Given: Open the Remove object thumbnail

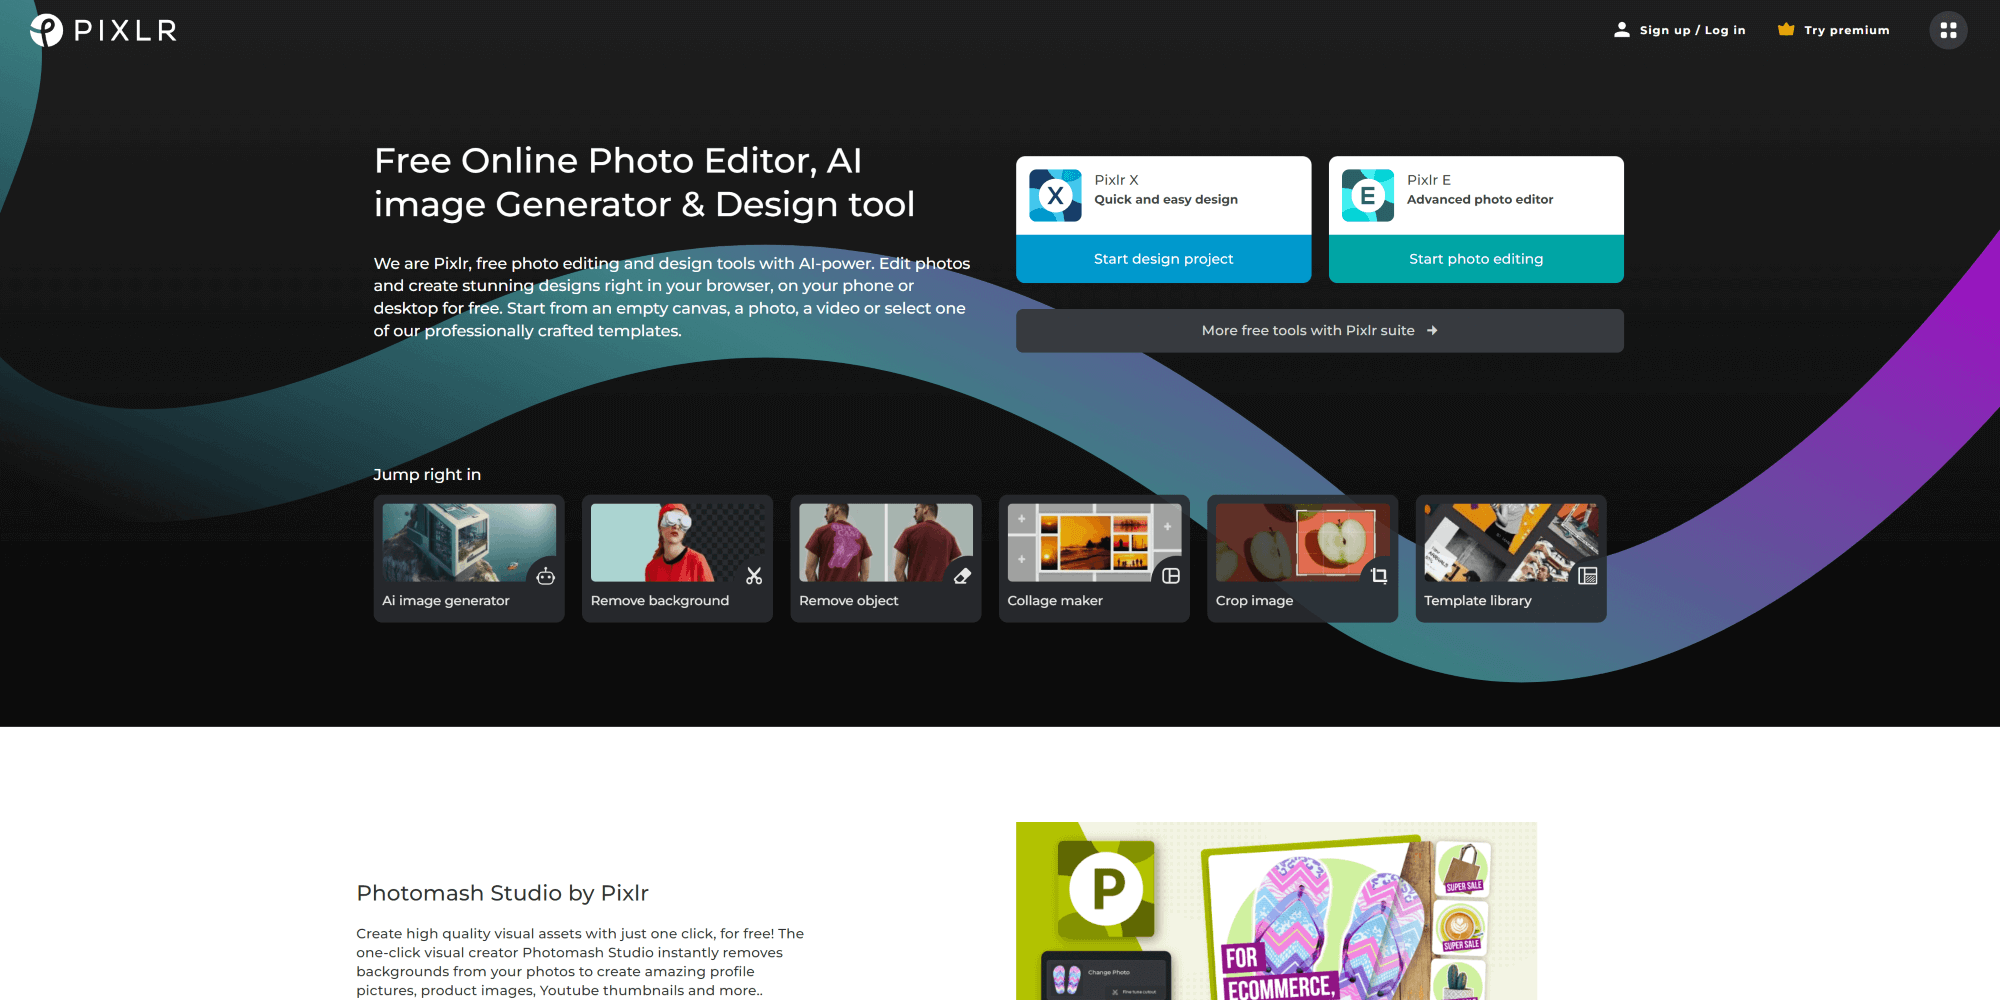Looking at the screenshot, I should (x=885, y=542).
